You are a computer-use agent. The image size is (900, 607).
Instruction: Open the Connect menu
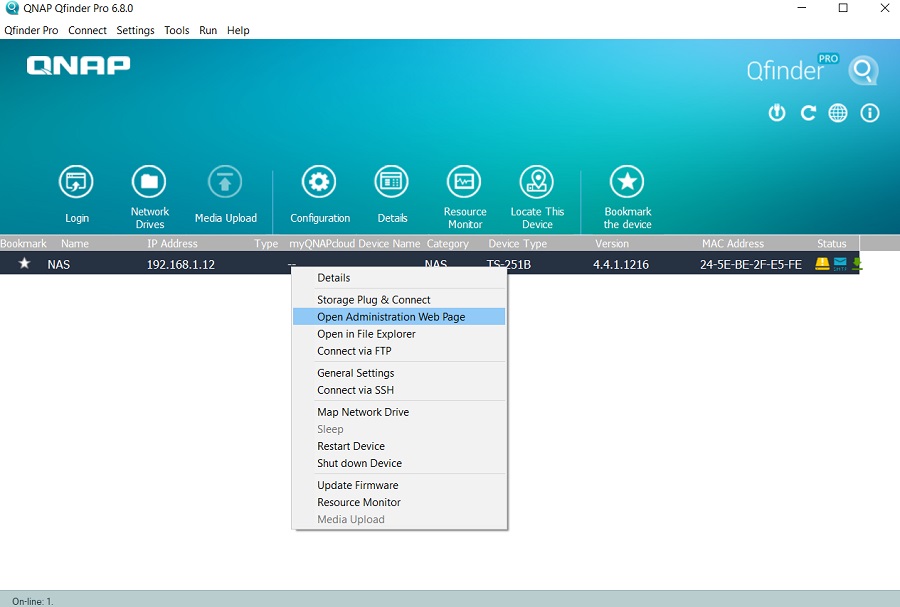pos(87,30)
